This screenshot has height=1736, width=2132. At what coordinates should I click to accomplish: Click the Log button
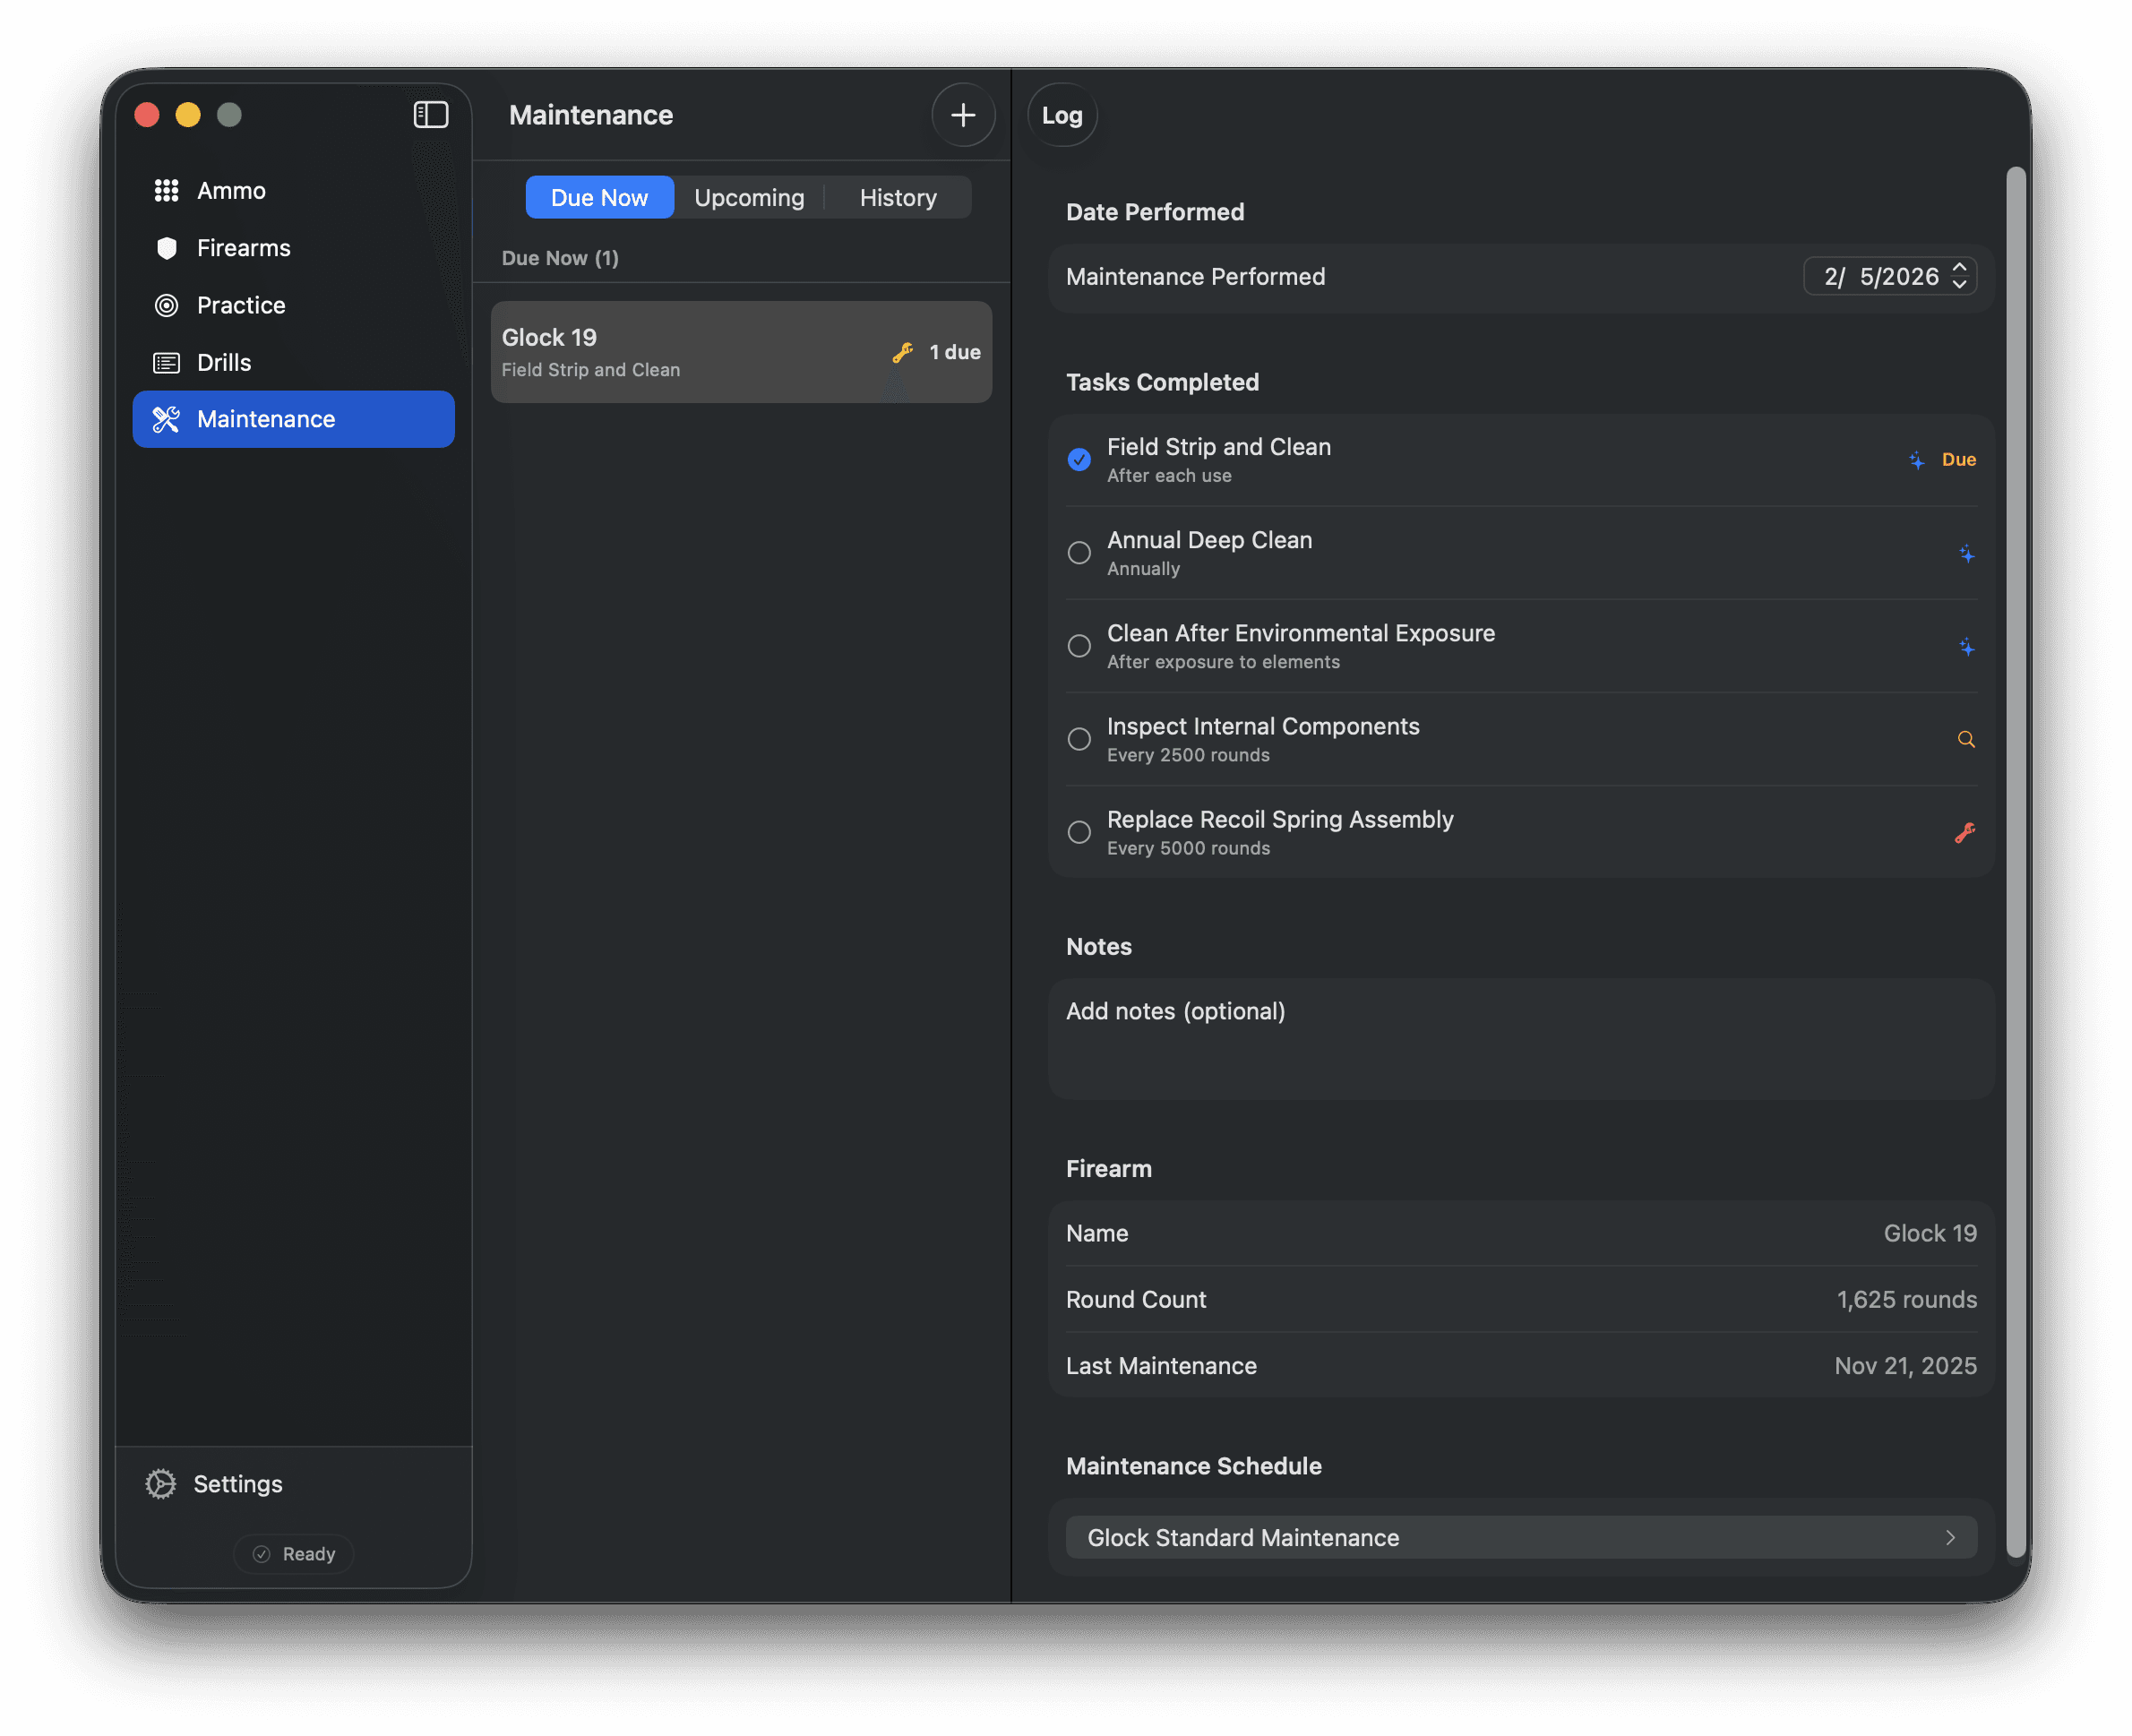1061,115
